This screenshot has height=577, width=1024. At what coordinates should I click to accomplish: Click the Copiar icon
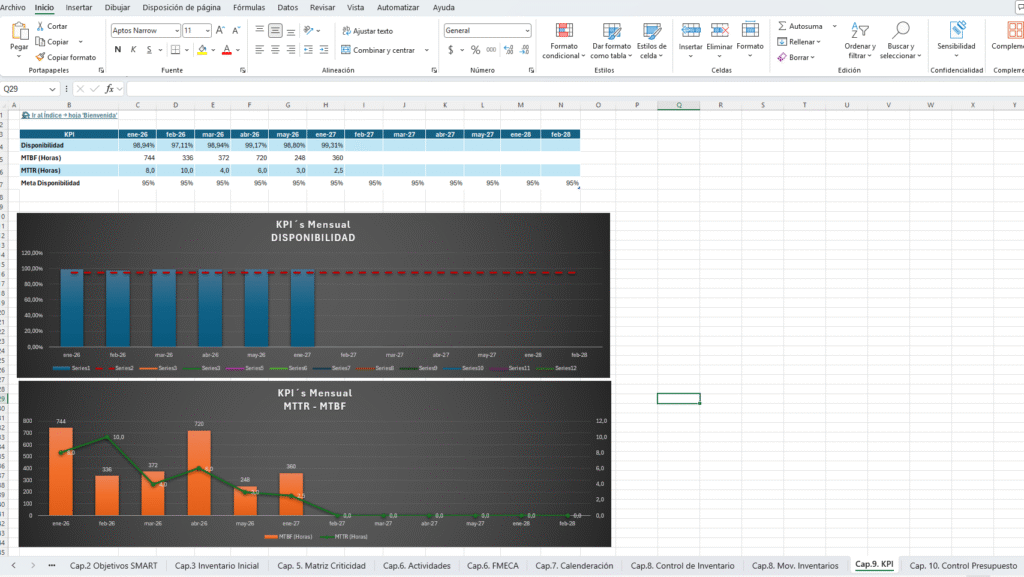40,42
